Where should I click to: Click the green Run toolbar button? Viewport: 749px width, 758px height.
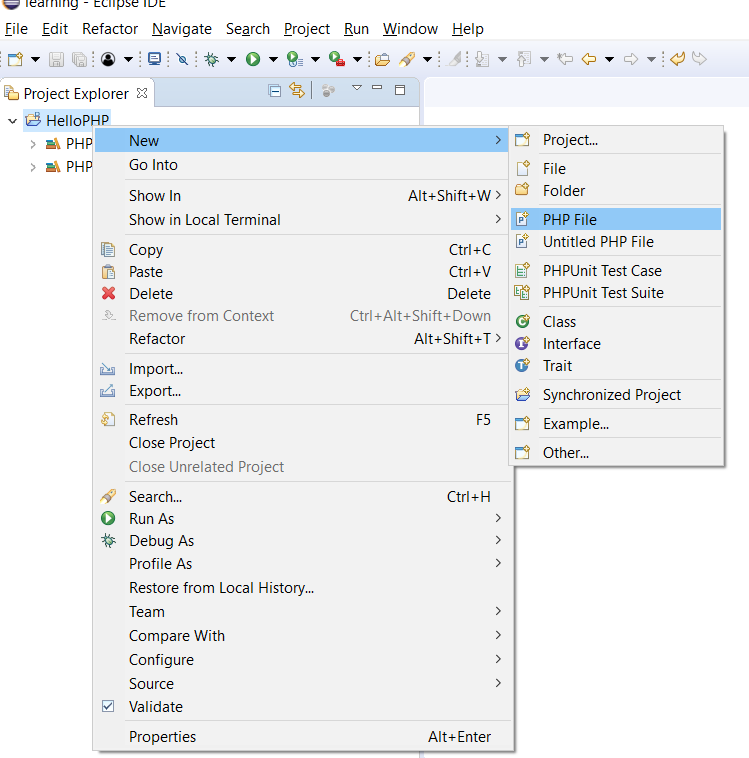253,59
